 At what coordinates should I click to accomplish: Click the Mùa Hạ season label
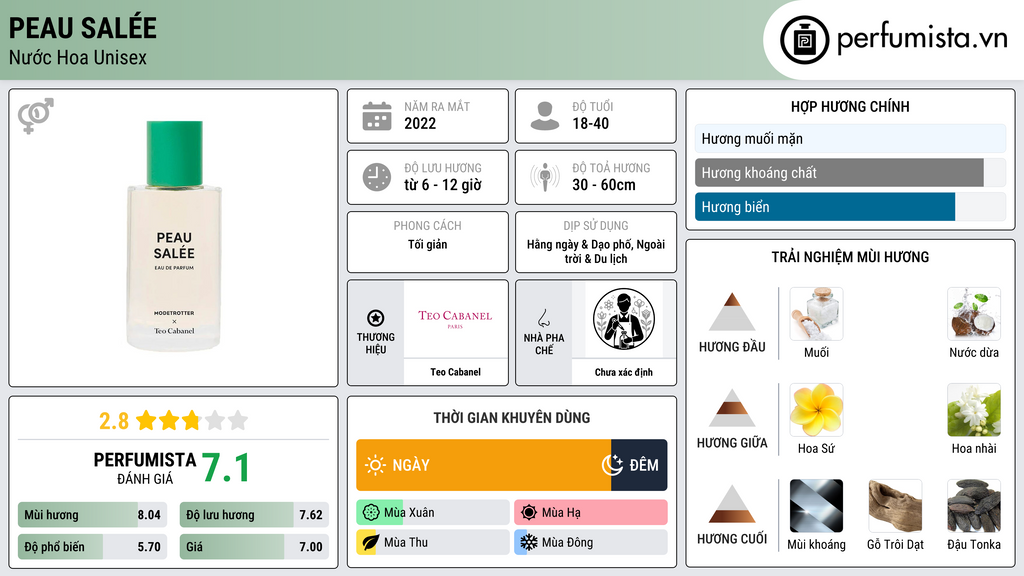[x=561, y=513]
